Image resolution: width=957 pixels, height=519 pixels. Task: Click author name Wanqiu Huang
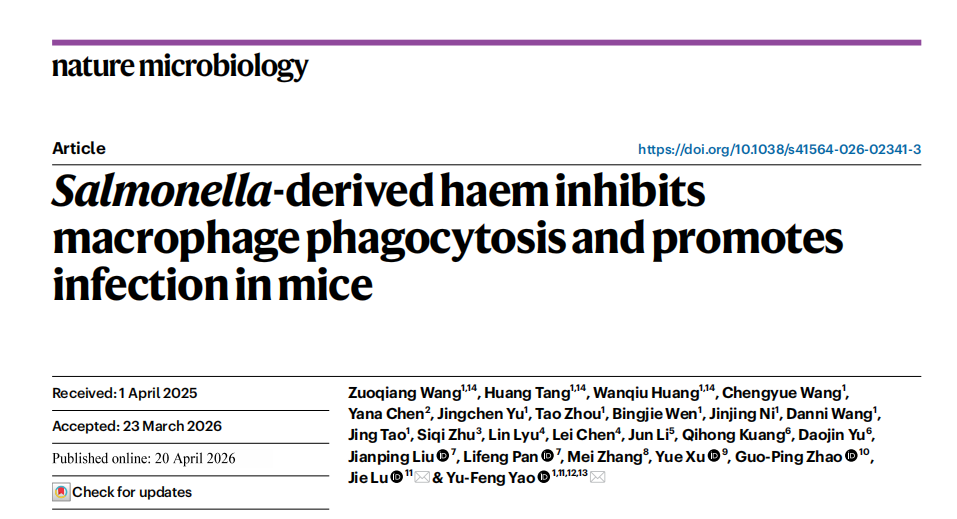point(646,393)
